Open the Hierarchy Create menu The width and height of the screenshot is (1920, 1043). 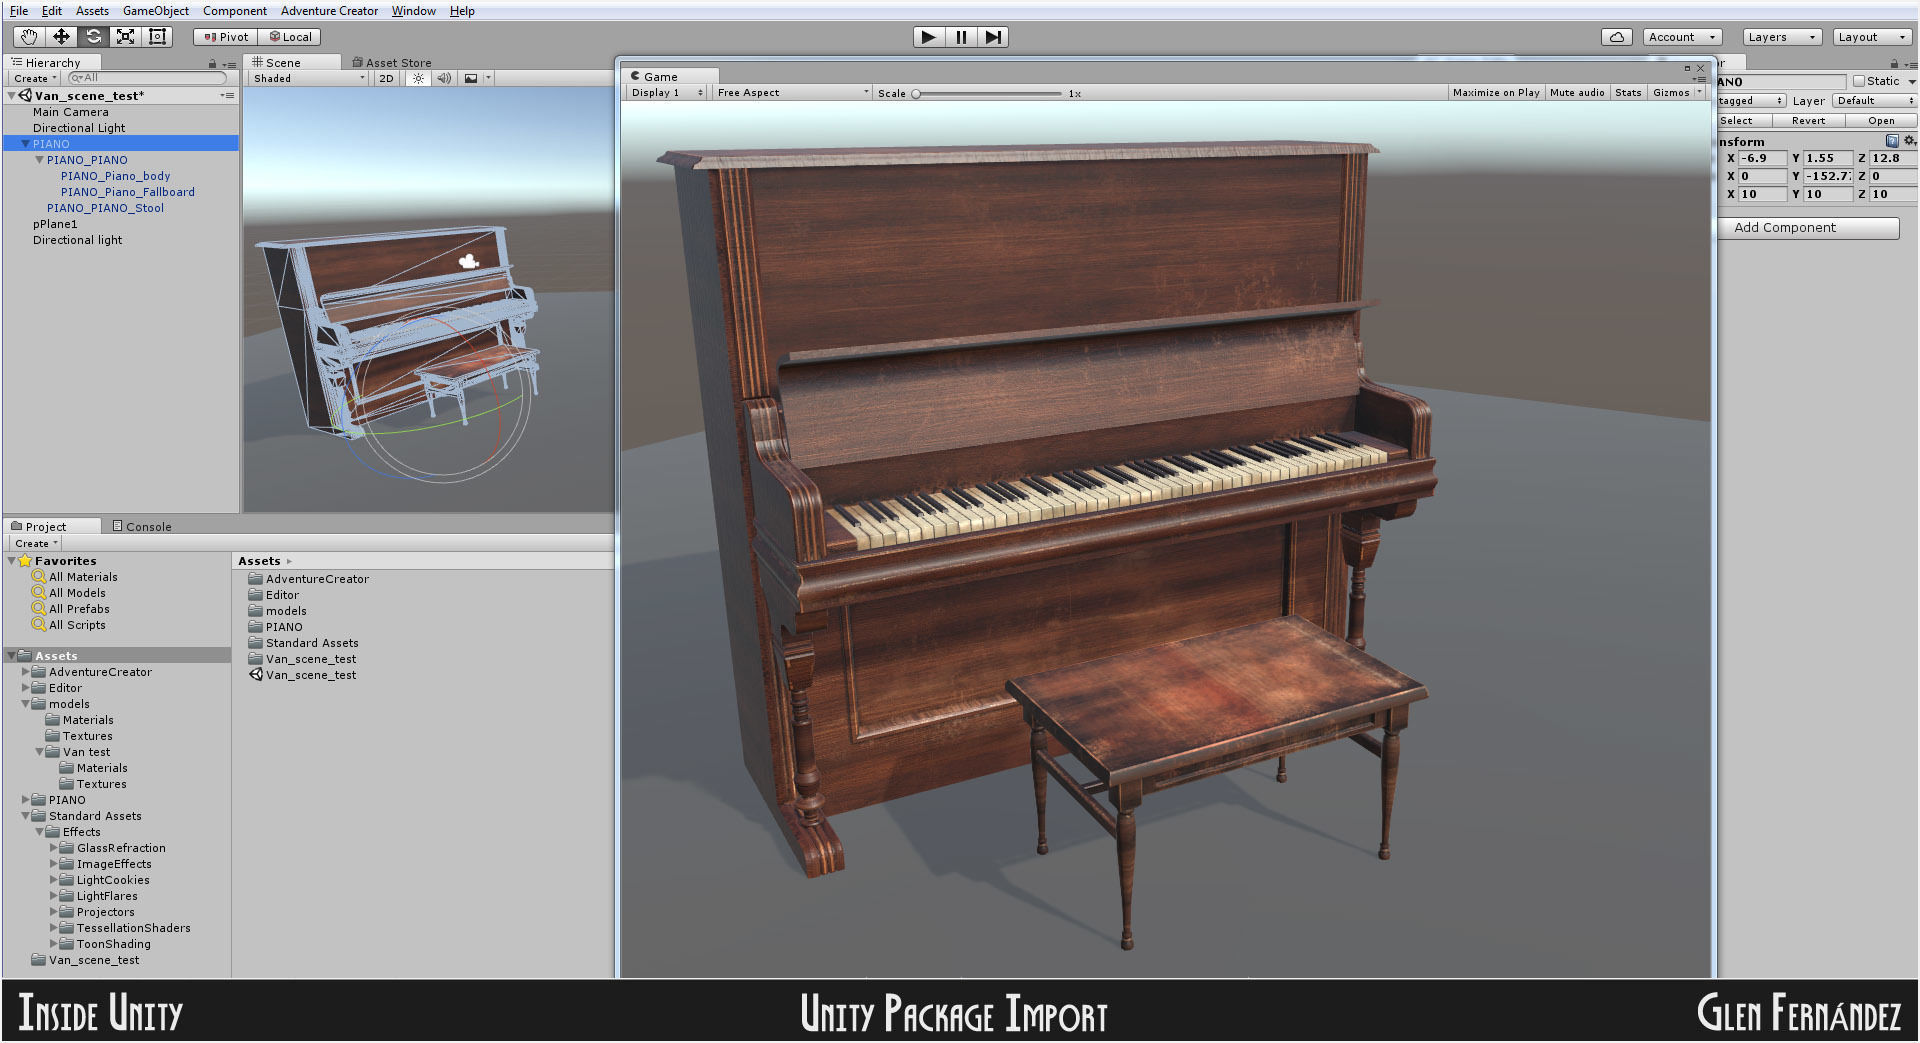35,79
